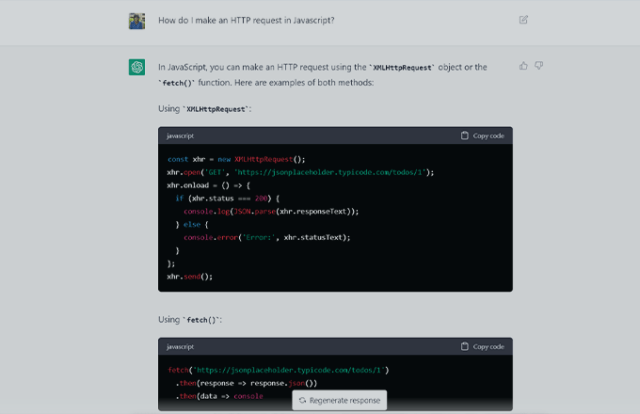Screen dimensions: 640x414
Task: Click the 'xhr.onload = () => {' line
Action: pos(209,185)
